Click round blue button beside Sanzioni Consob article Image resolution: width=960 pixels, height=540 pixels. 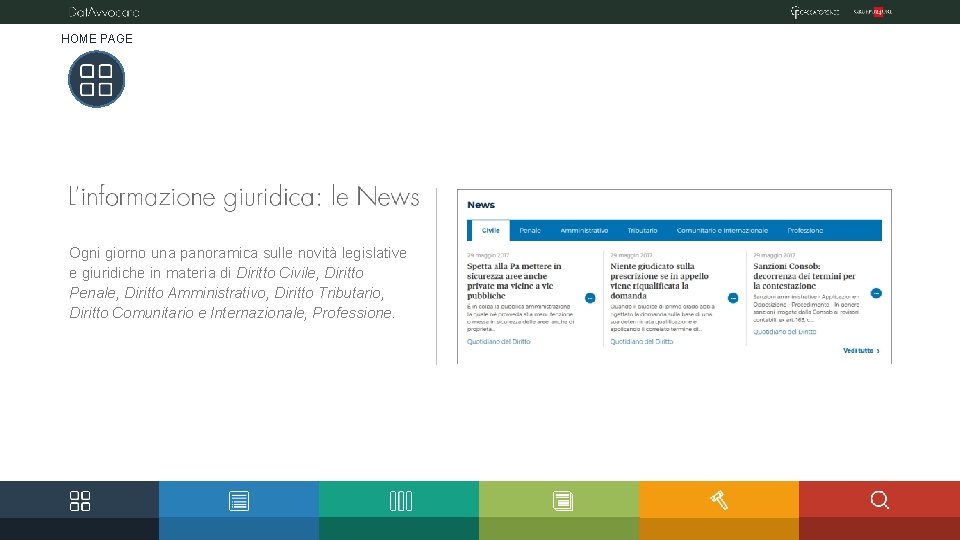pos(876,293)
